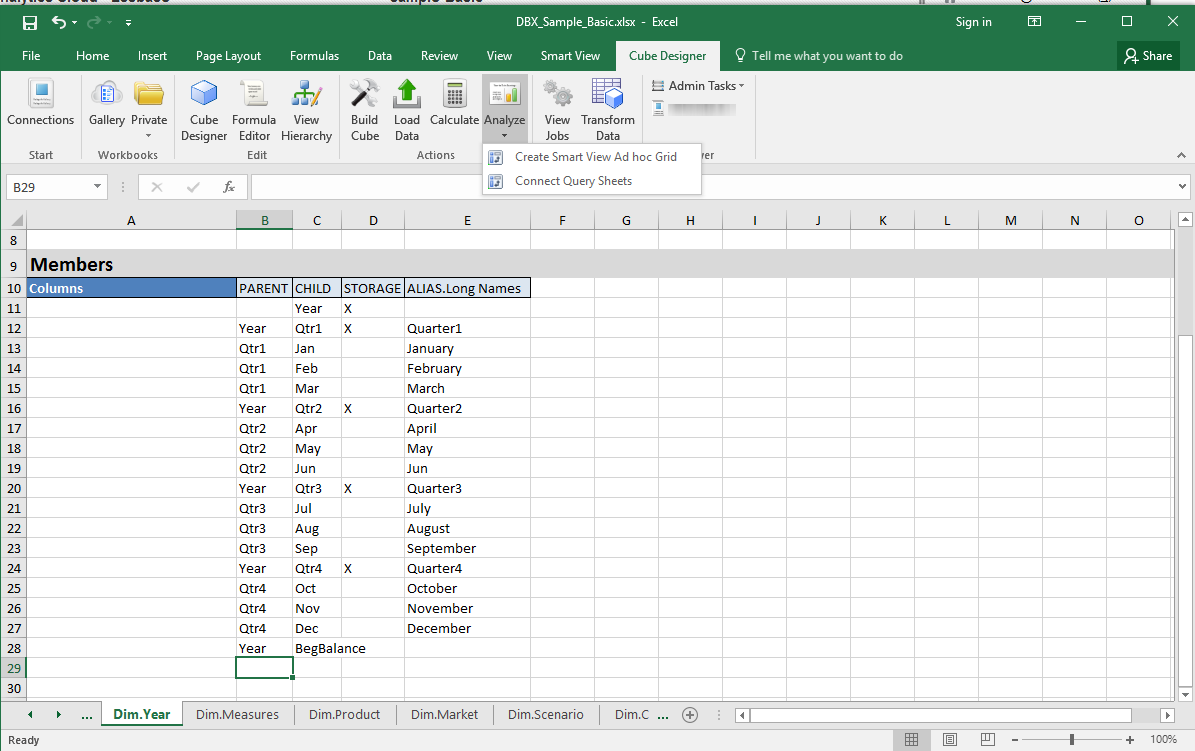
Task: Click the cell containing September
Action: pos(467,548)
